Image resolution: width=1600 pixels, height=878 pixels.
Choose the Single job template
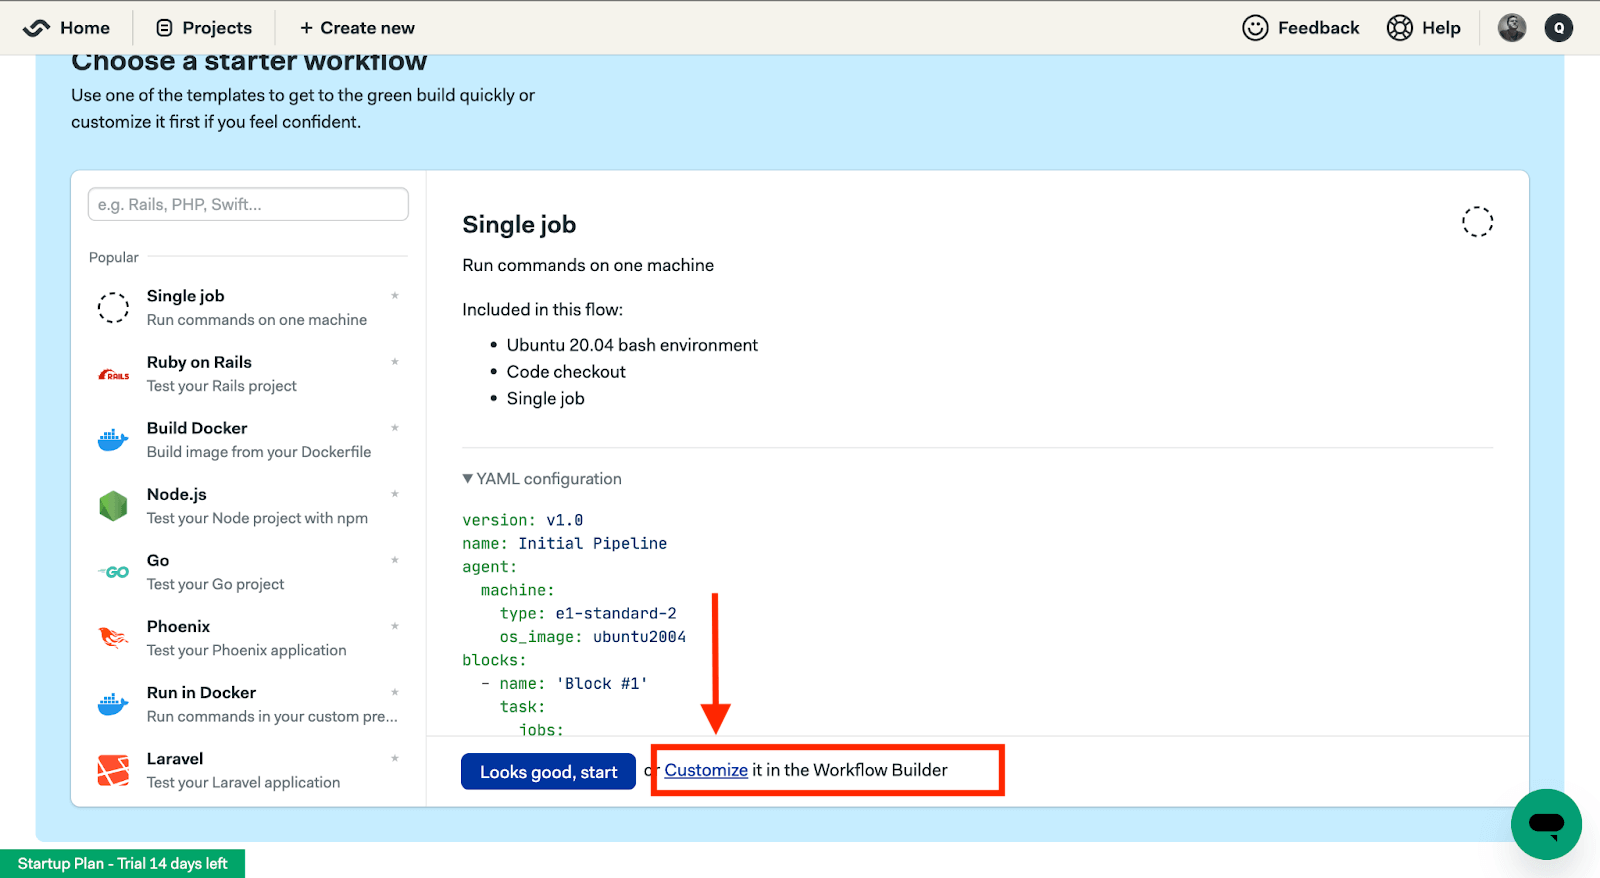(248, 307)
